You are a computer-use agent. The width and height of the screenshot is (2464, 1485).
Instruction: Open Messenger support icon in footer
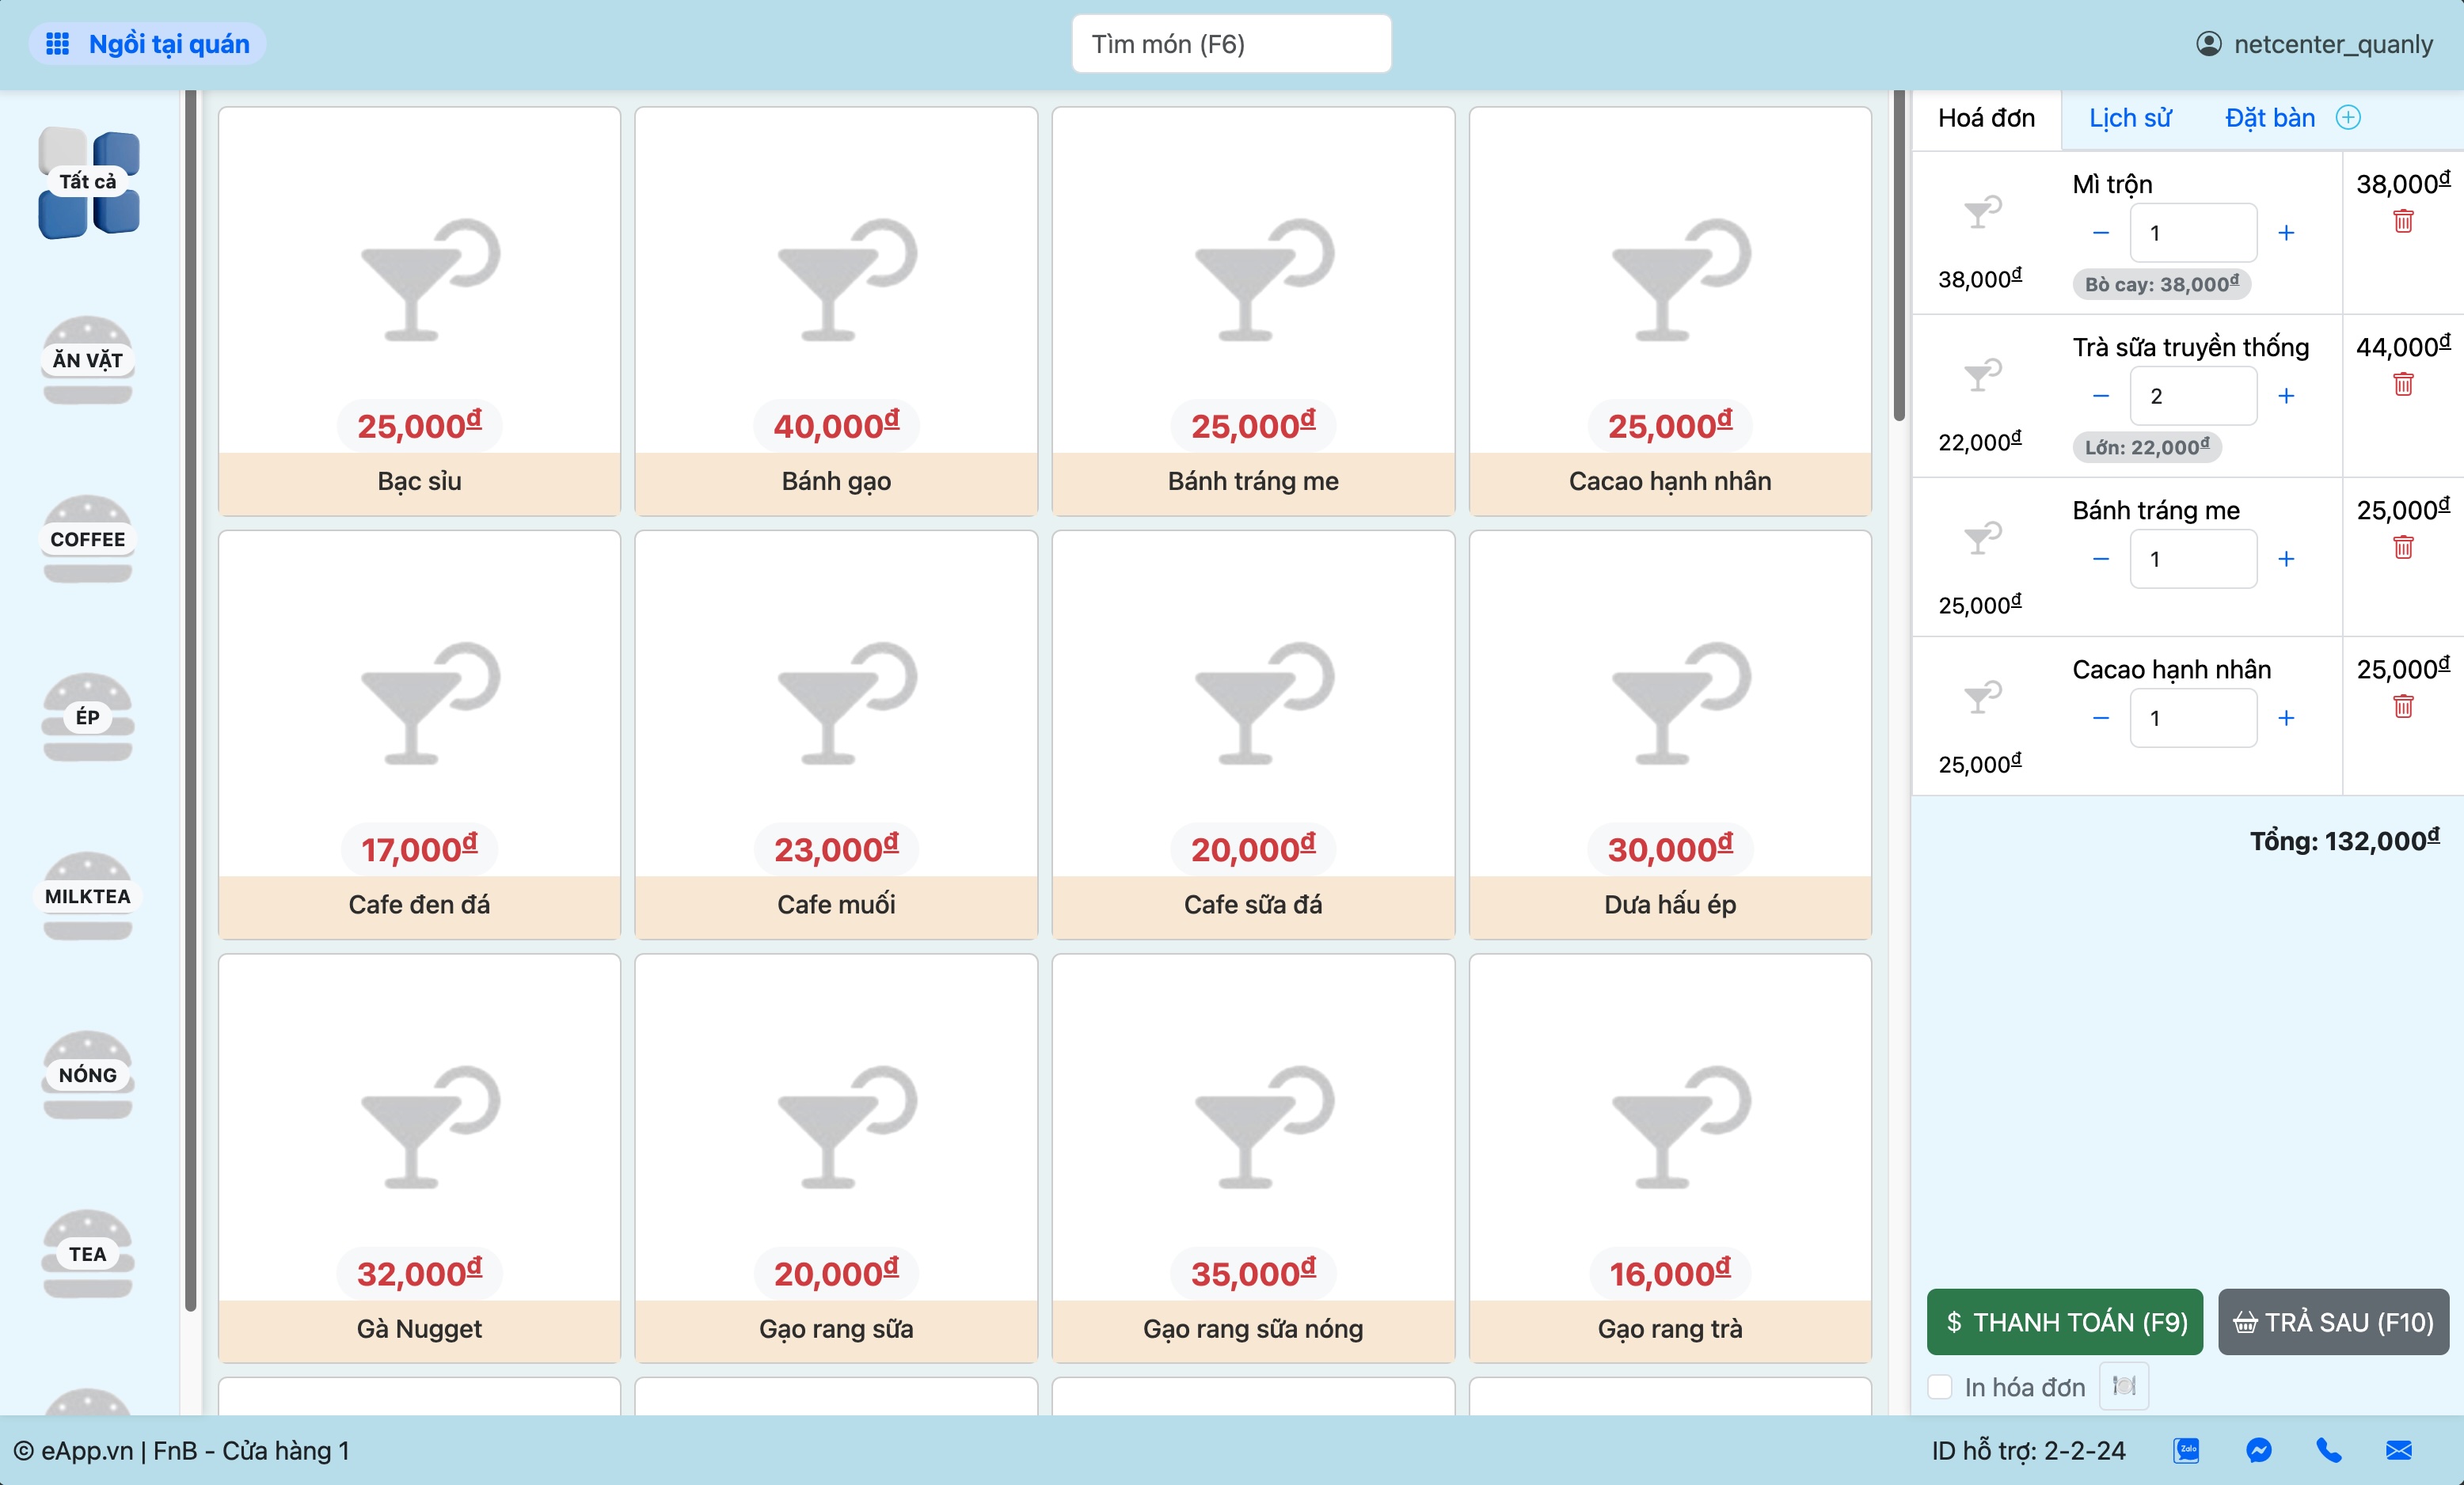2259,1450
